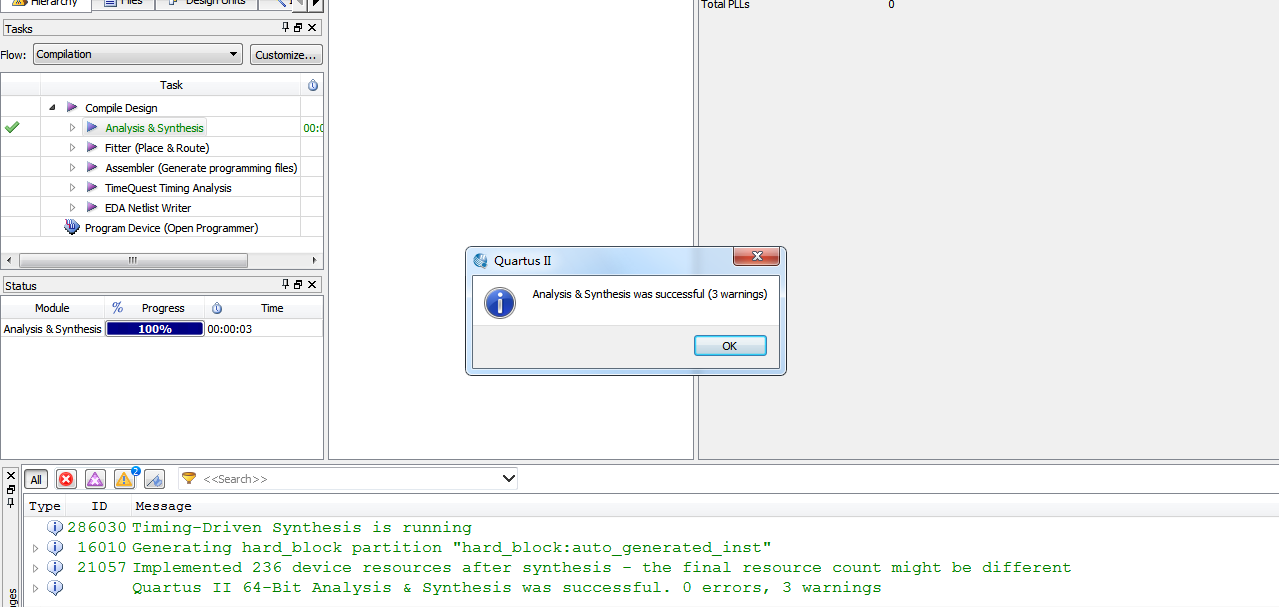Click the Fitter play arrow icon

[x=92, y=147]
